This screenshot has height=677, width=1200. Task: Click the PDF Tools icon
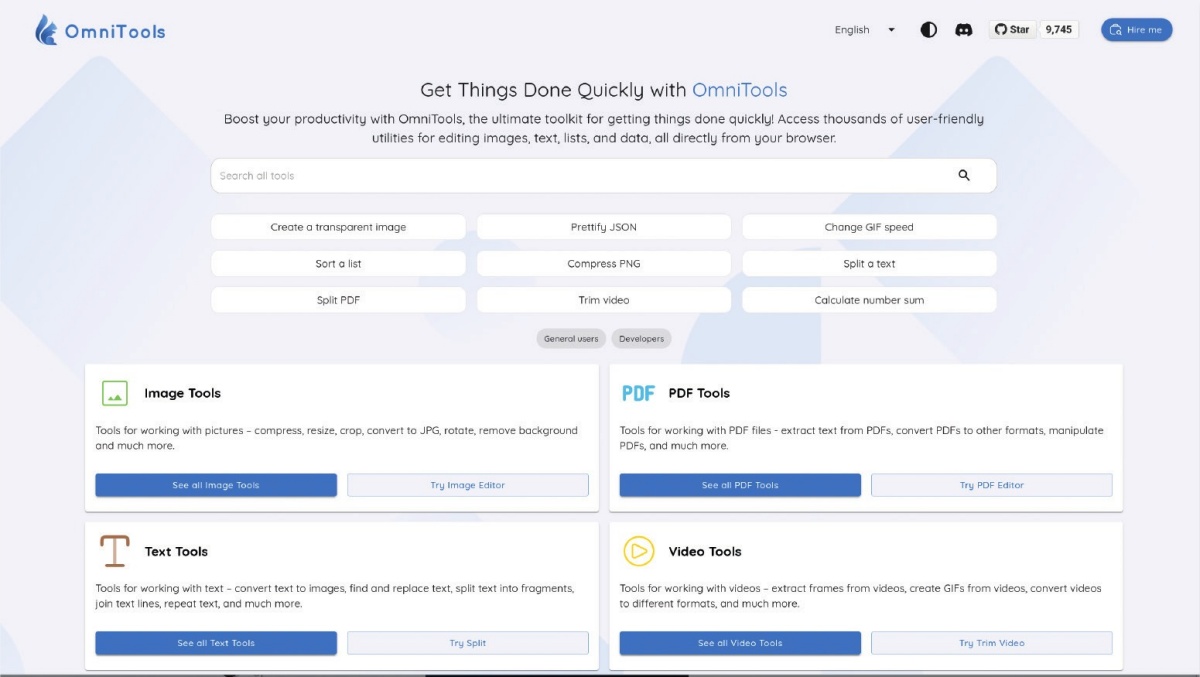pyautogui.click(x=638, y=393)
